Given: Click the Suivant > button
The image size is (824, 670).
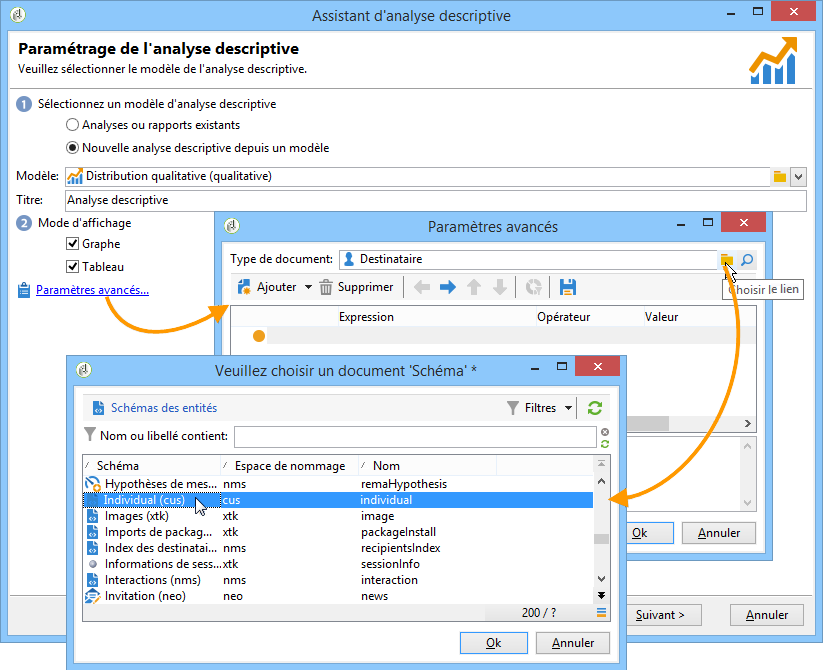Looking at the screenshot, I should (660, 615).
